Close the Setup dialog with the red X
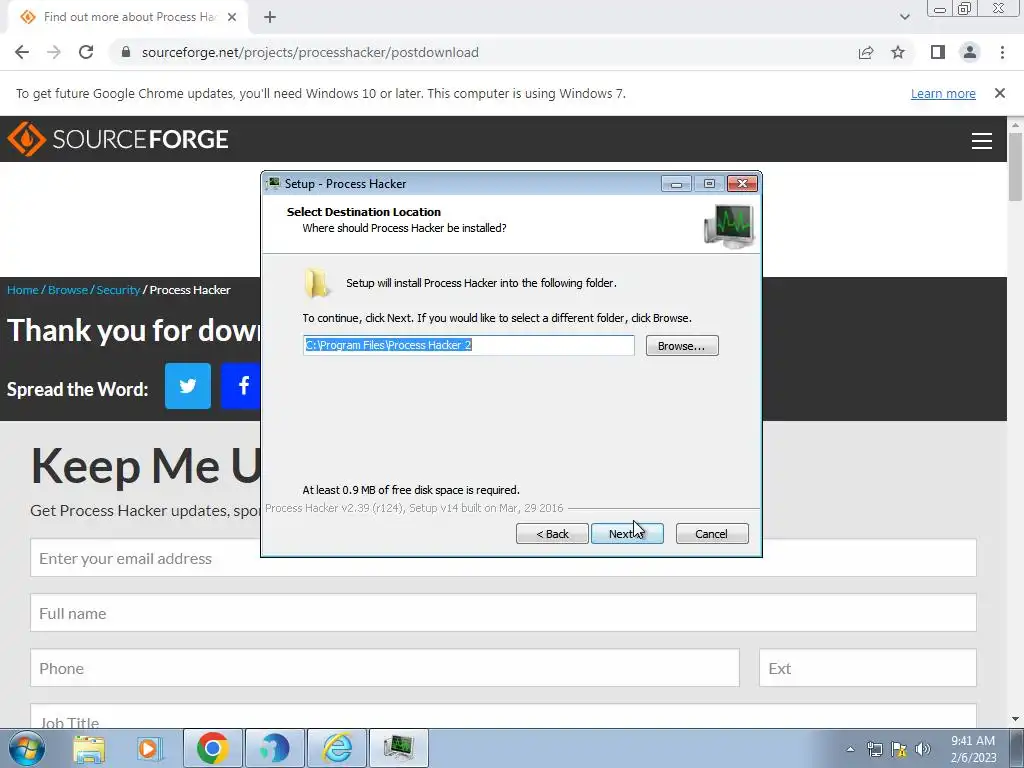1024x768 pixels. (x=743, y=184)
